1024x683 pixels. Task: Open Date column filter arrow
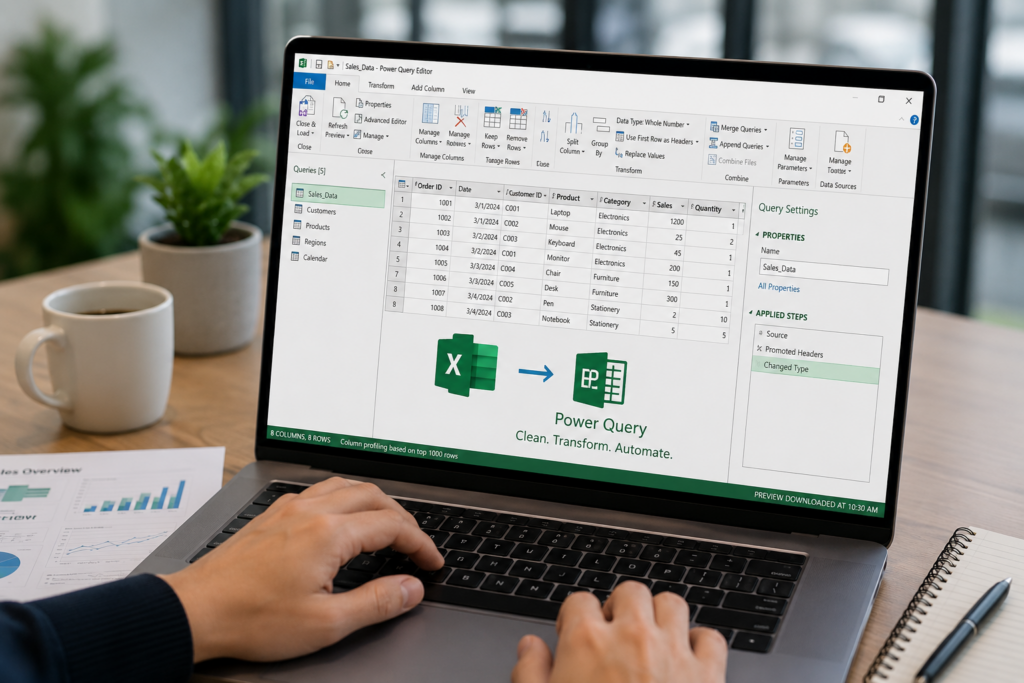pyautogui.click(x=499, y=192)
